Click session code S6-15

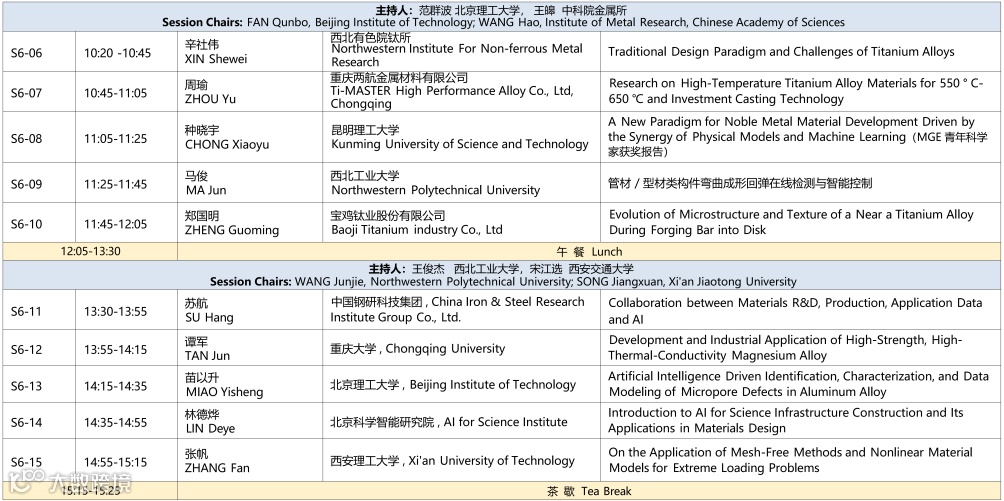tap(26, 462)
